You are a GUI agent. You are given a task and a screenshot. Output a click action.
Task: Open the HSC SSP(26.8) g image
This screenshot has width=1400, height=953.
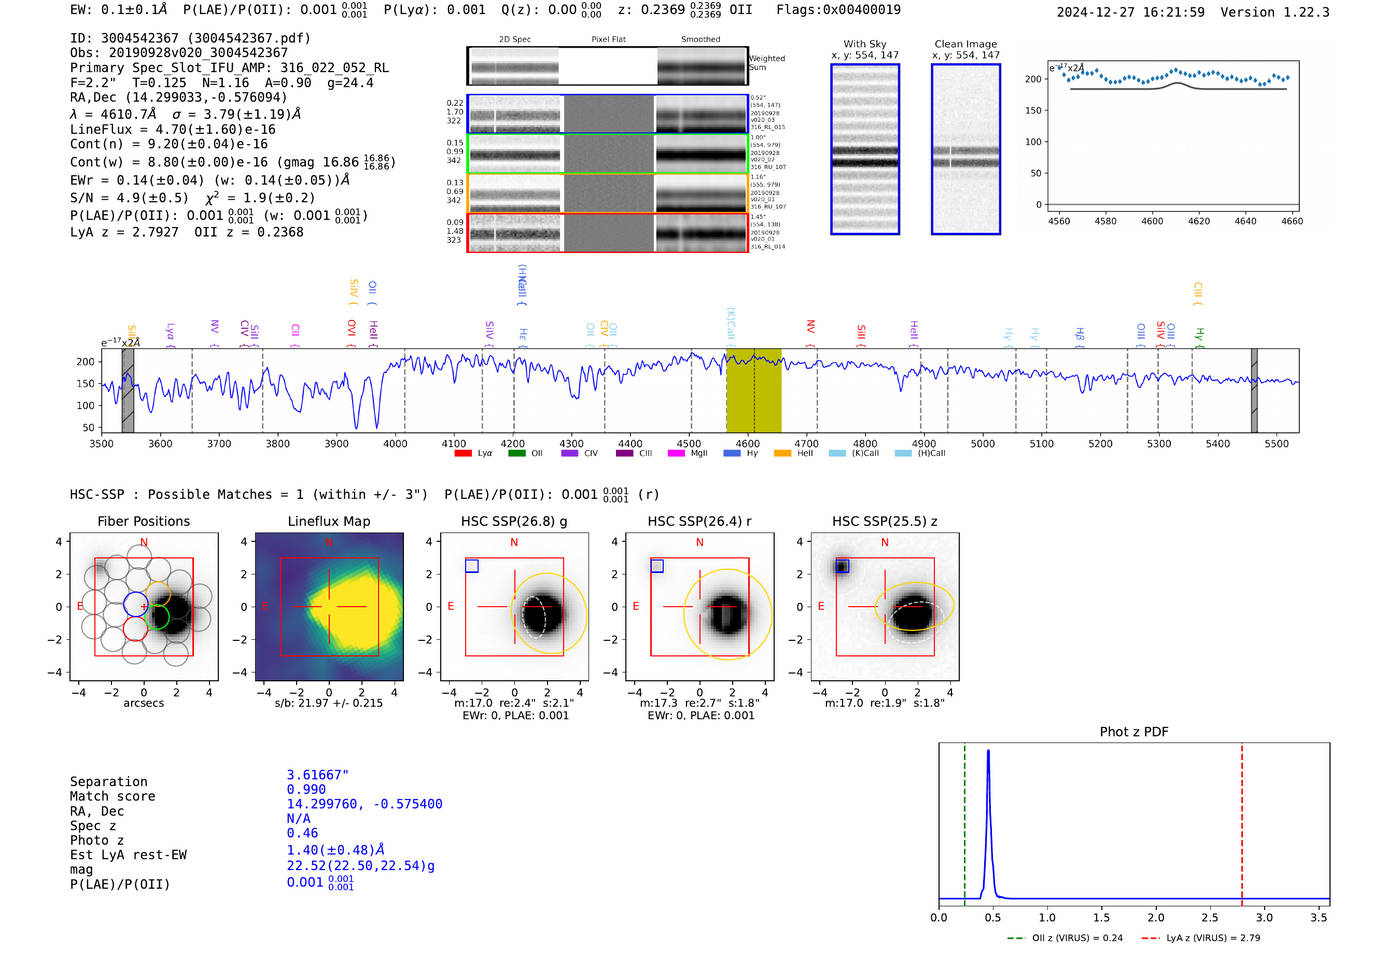514,607
